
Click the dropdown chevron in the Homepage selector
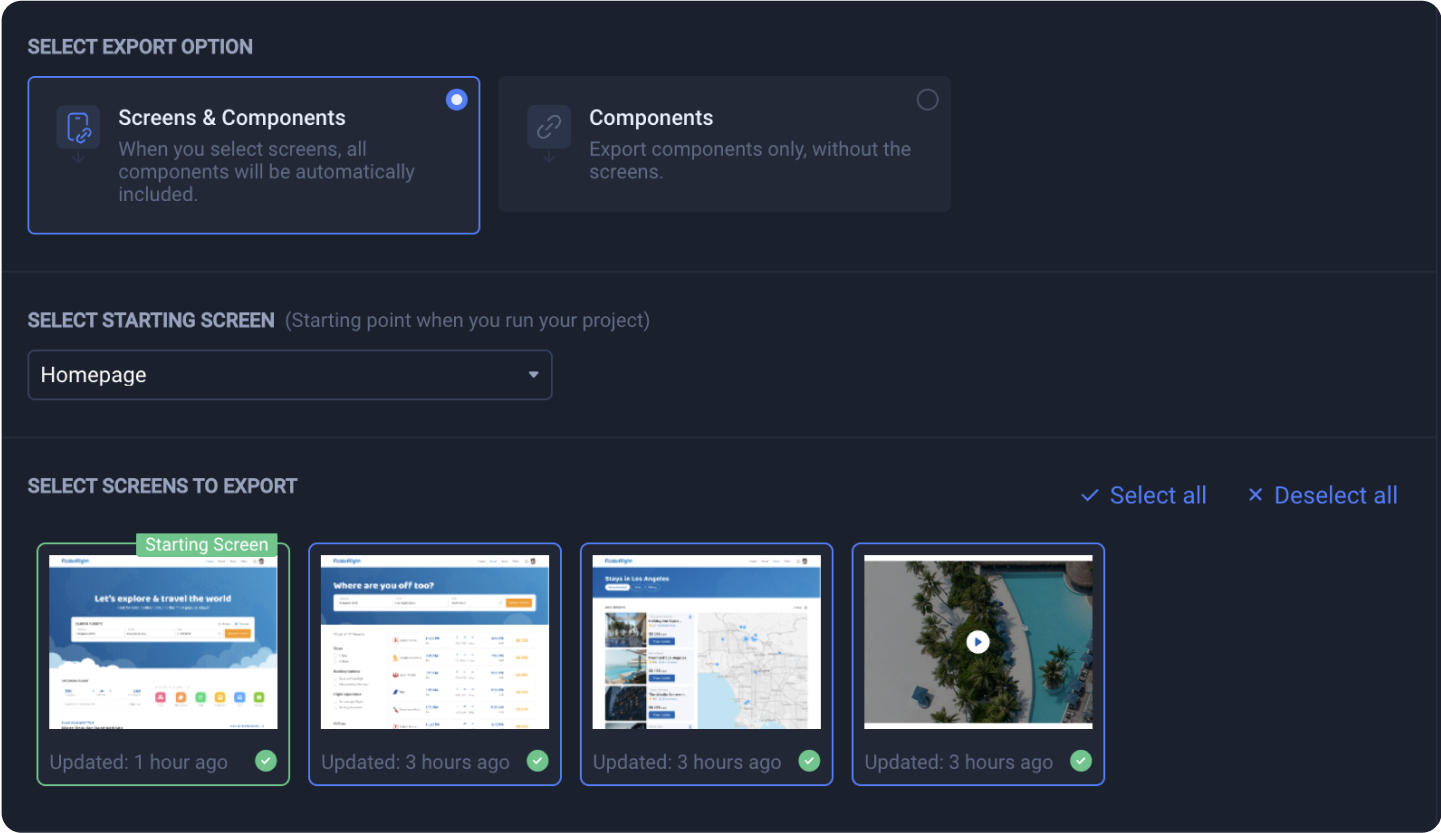[x=534, y=374]
